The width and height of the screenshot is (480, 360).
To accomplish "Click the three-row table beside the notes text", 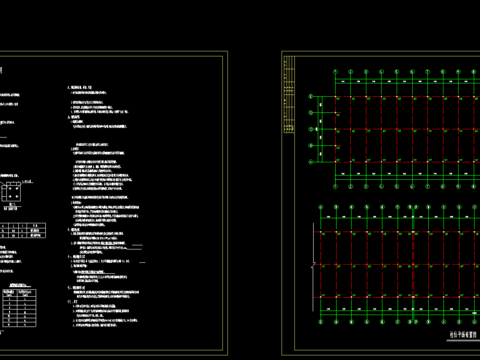I will (23, 230).
